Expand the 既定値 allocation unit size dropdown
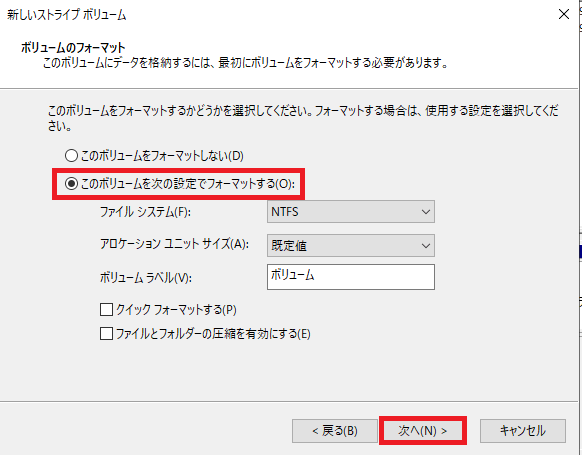The width and height of the screenshot is (582, 455). tap(351, 245)
